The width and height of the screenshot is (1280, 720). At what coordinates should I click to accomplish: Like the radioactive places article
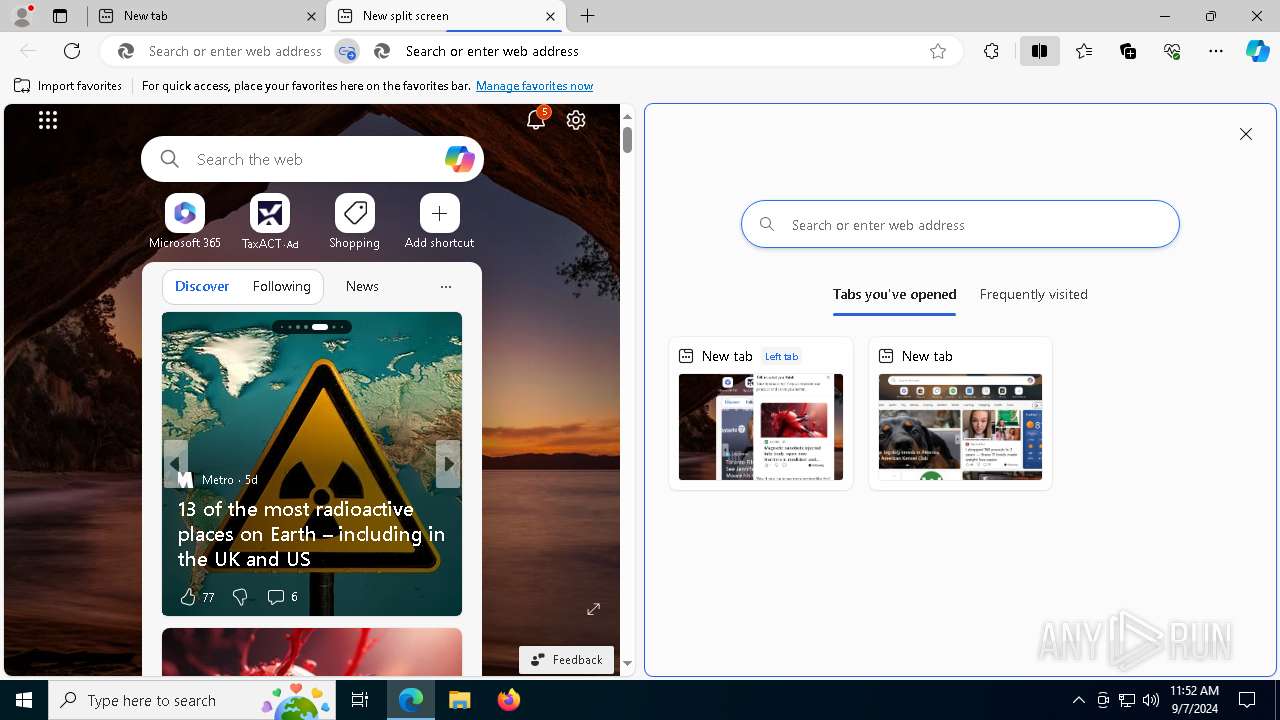(197, 597)
